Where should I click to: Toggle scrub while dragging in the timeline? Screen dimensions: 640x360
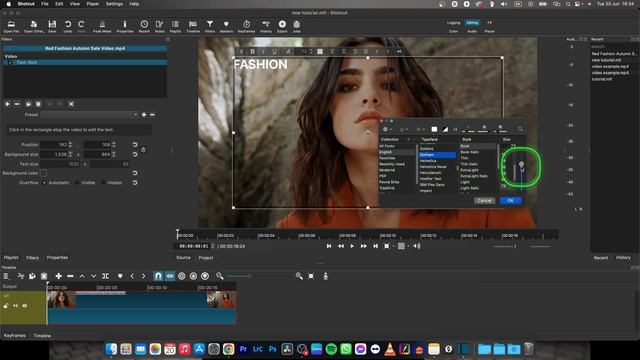pyautogui.click(x=182, y=276)
